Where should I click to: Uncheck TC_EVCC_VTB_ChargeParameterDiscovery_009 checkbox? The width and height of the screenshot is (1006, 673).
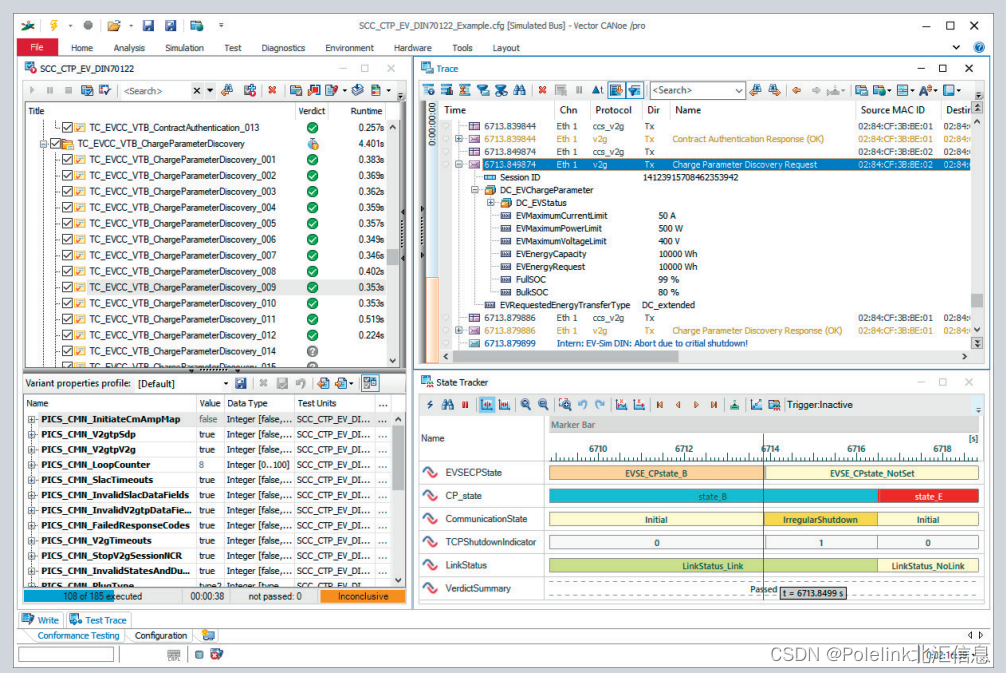[x=67, y=287]
